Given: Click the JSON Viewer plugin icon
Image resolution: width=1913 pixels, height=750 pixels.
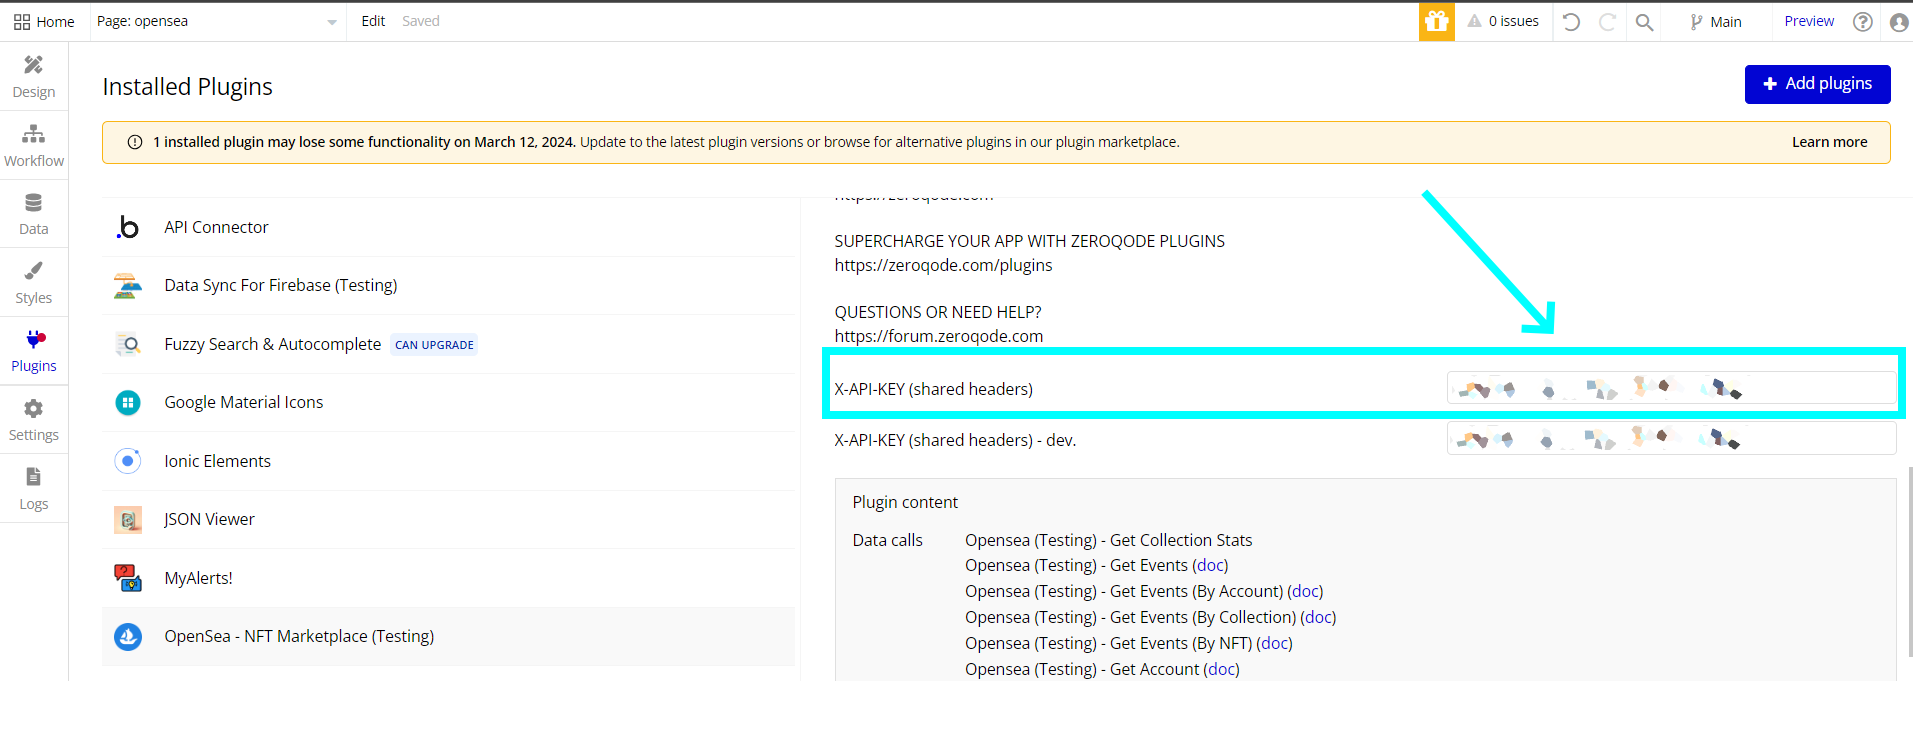Looking at the screenshot, I should (128, 519).
